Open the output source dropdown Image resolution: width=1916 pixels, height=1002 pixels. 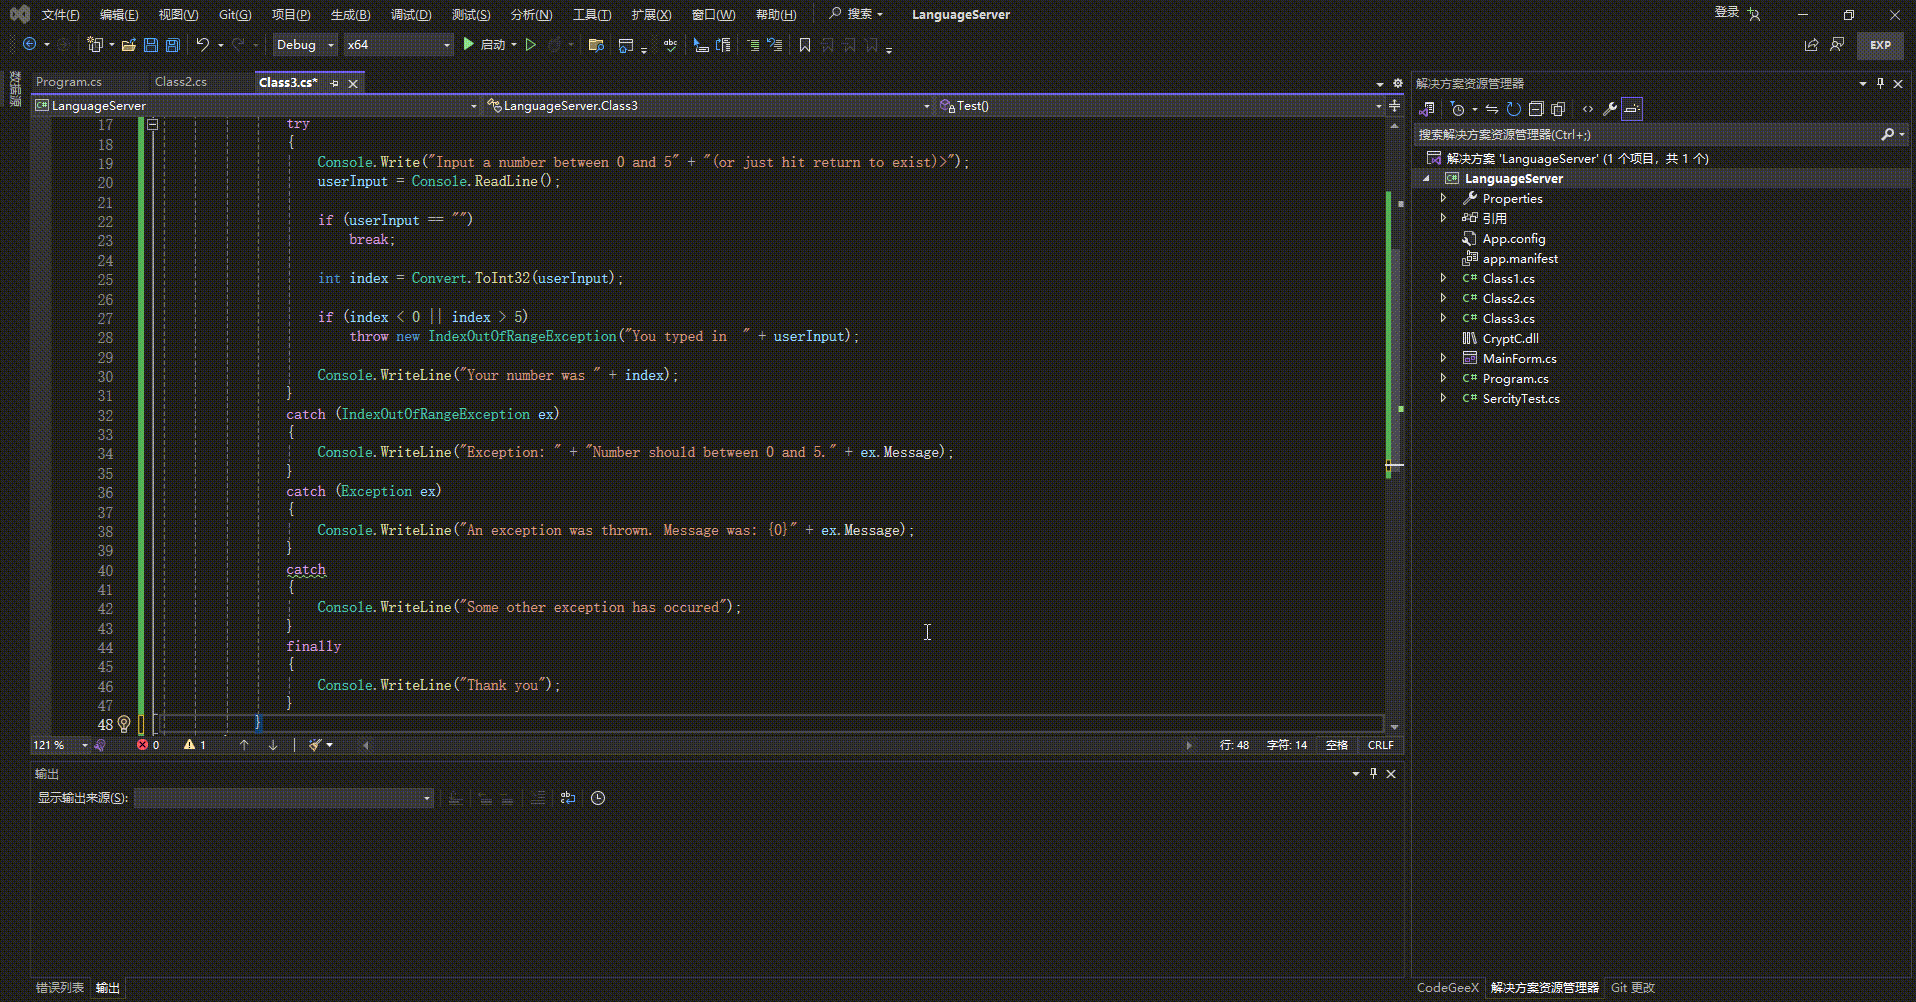click(284, 798)
